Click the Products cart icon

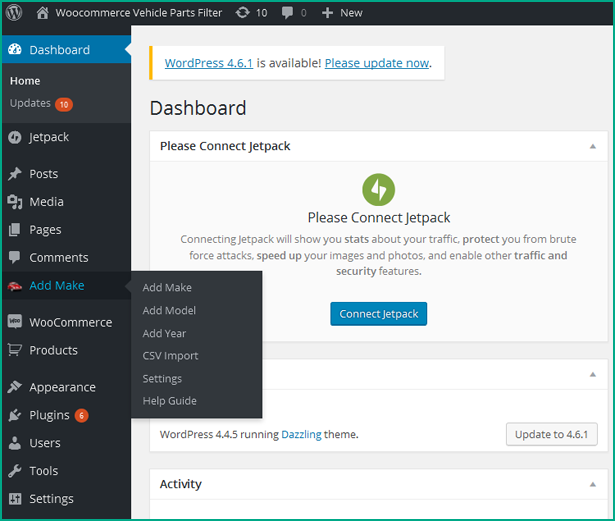coord(15,350)
